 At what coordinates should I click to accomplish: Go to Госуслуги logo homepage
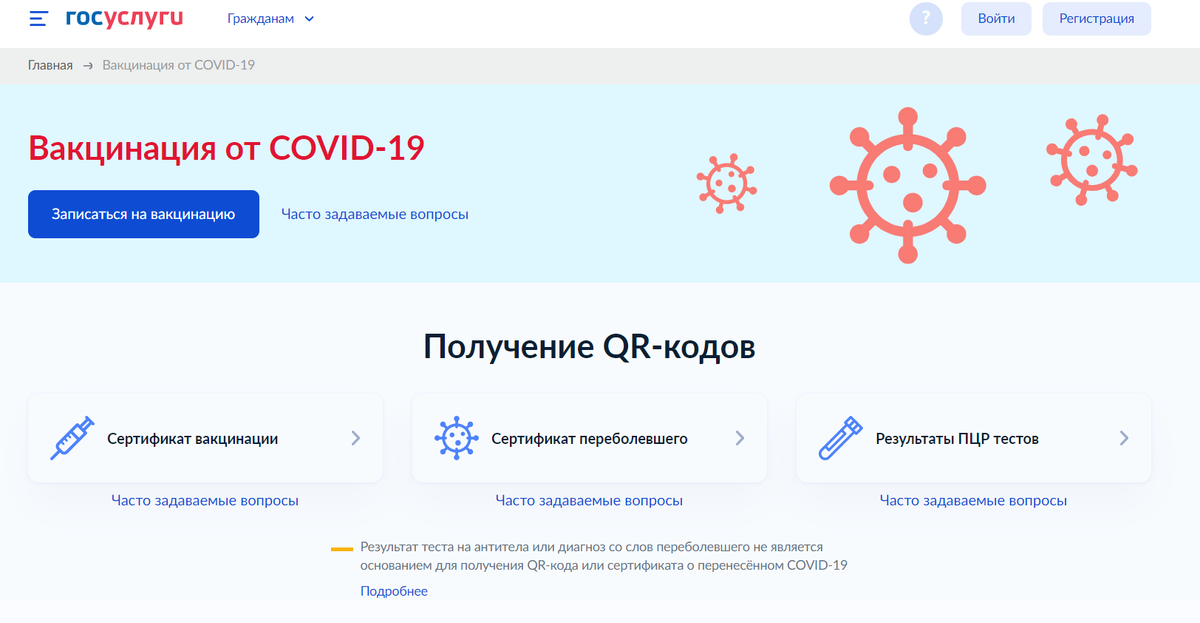(125, 18)
